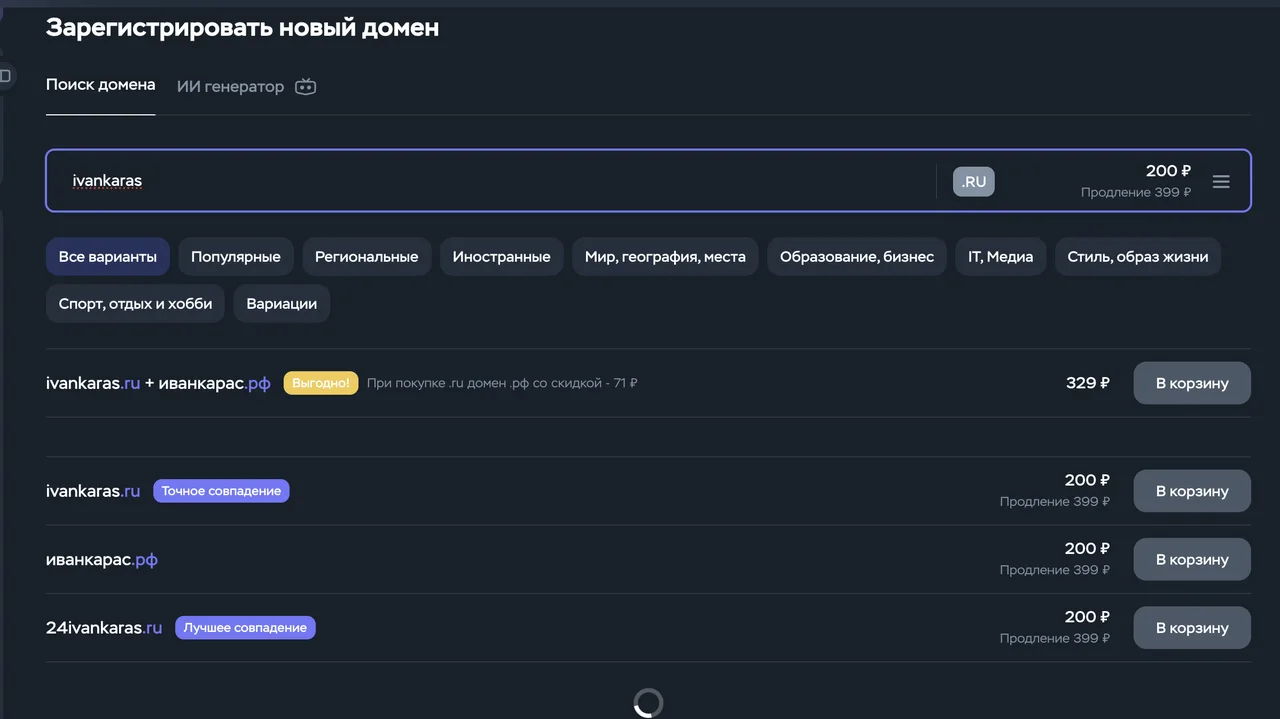The image size is (1280, 719).
Task: Click the 329 ₽ bundle price
Action: pos(1088,383)
